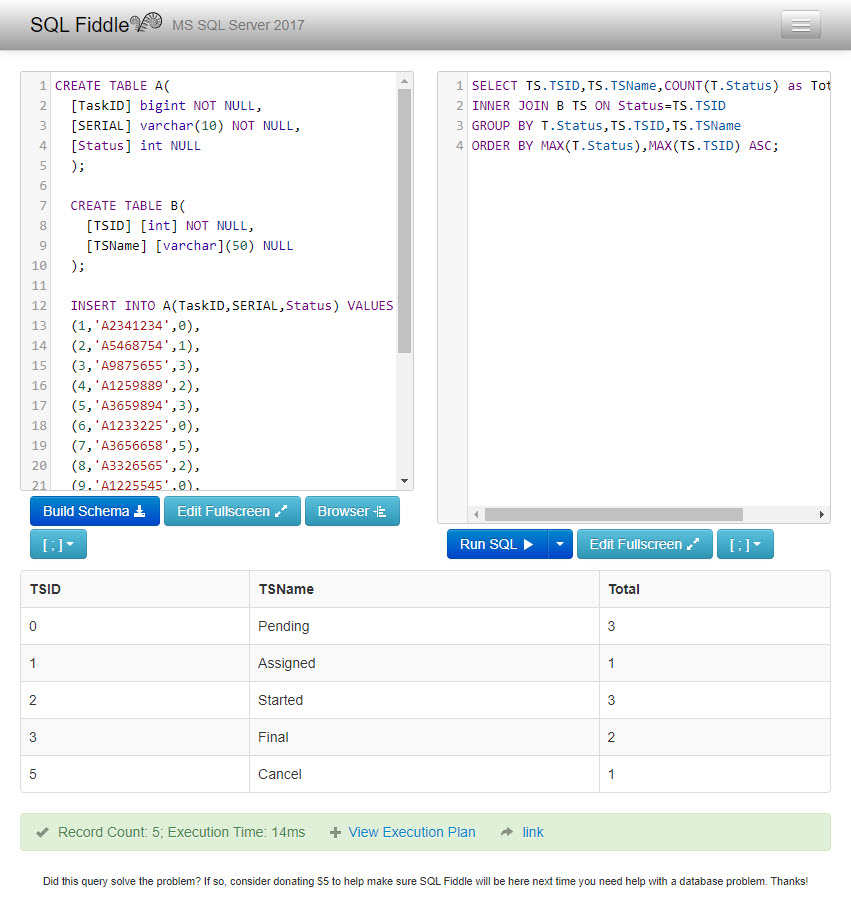Screen dimensions: 851x918
Task: Click the View Execution Plan link
Action: (411, 832)
